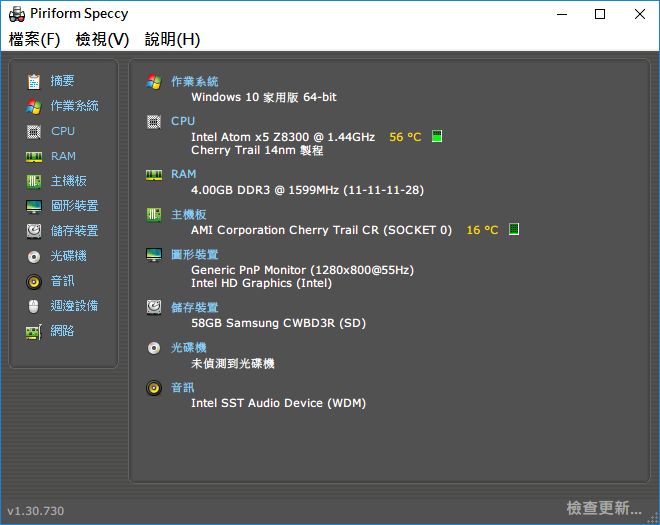Maximize the Piriform Speccy window
Image resolution: width=660 pixels, height=525 pixels.
pos(600,14)
